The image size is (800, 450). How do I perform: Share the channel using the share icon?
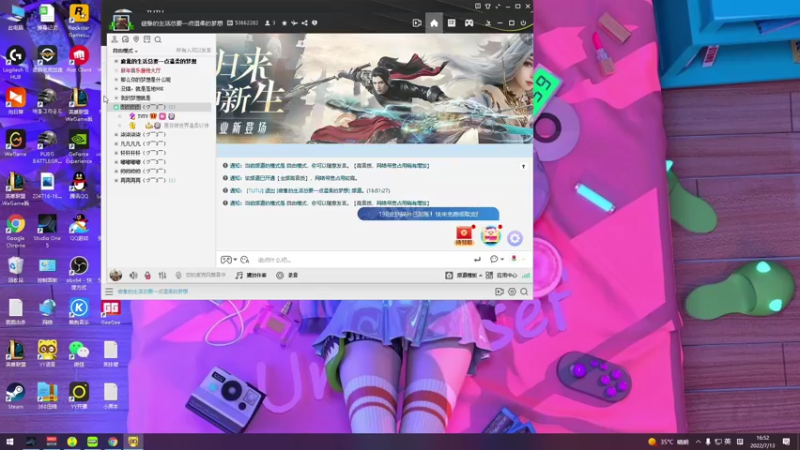(305, 23)
